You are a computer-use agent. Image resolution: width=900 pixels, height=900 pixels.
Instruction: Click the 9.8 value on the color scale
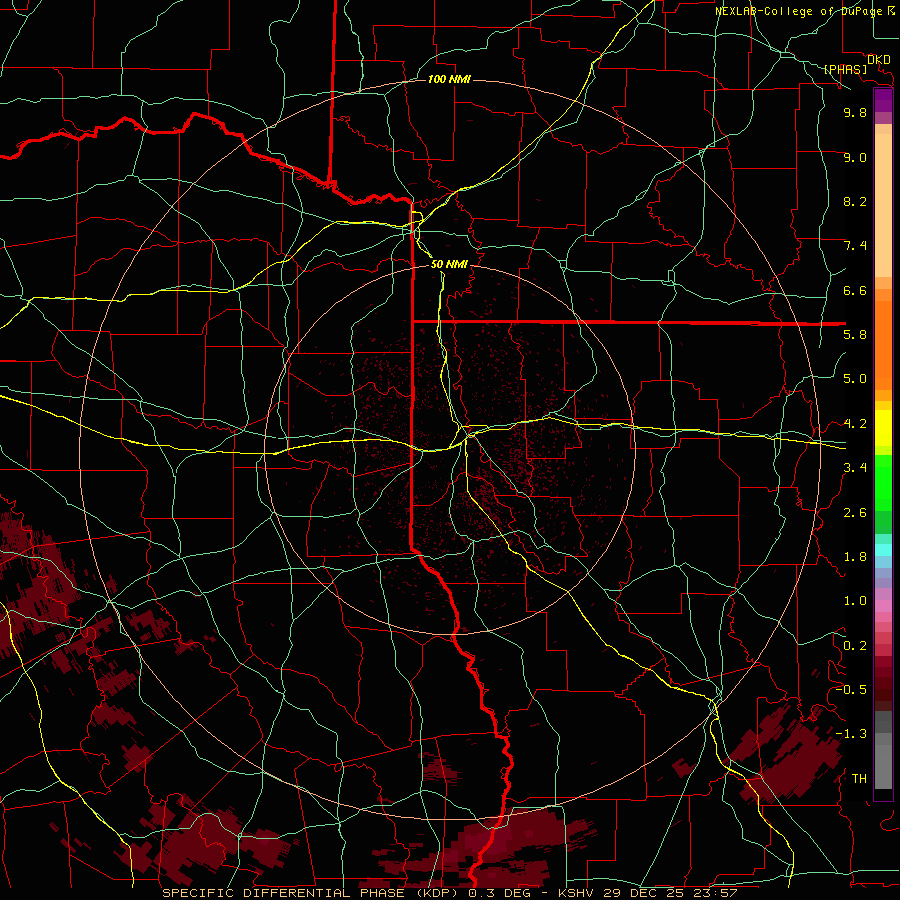pos(855,112)
